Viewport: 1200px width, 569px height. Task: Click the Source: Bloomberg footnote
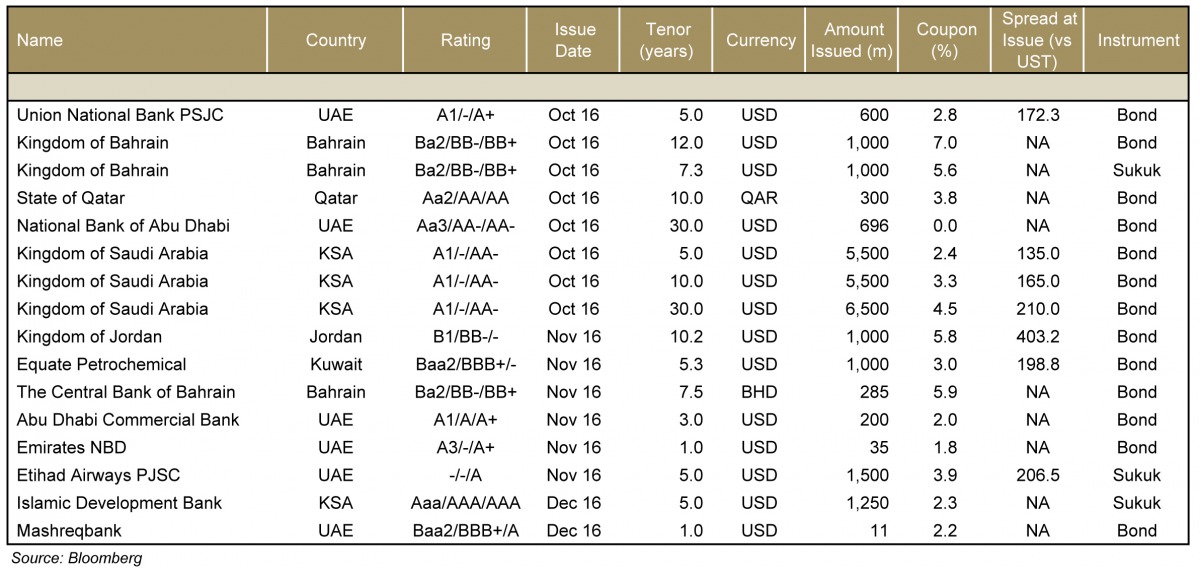pyautogui.click(x=76, y=558)
